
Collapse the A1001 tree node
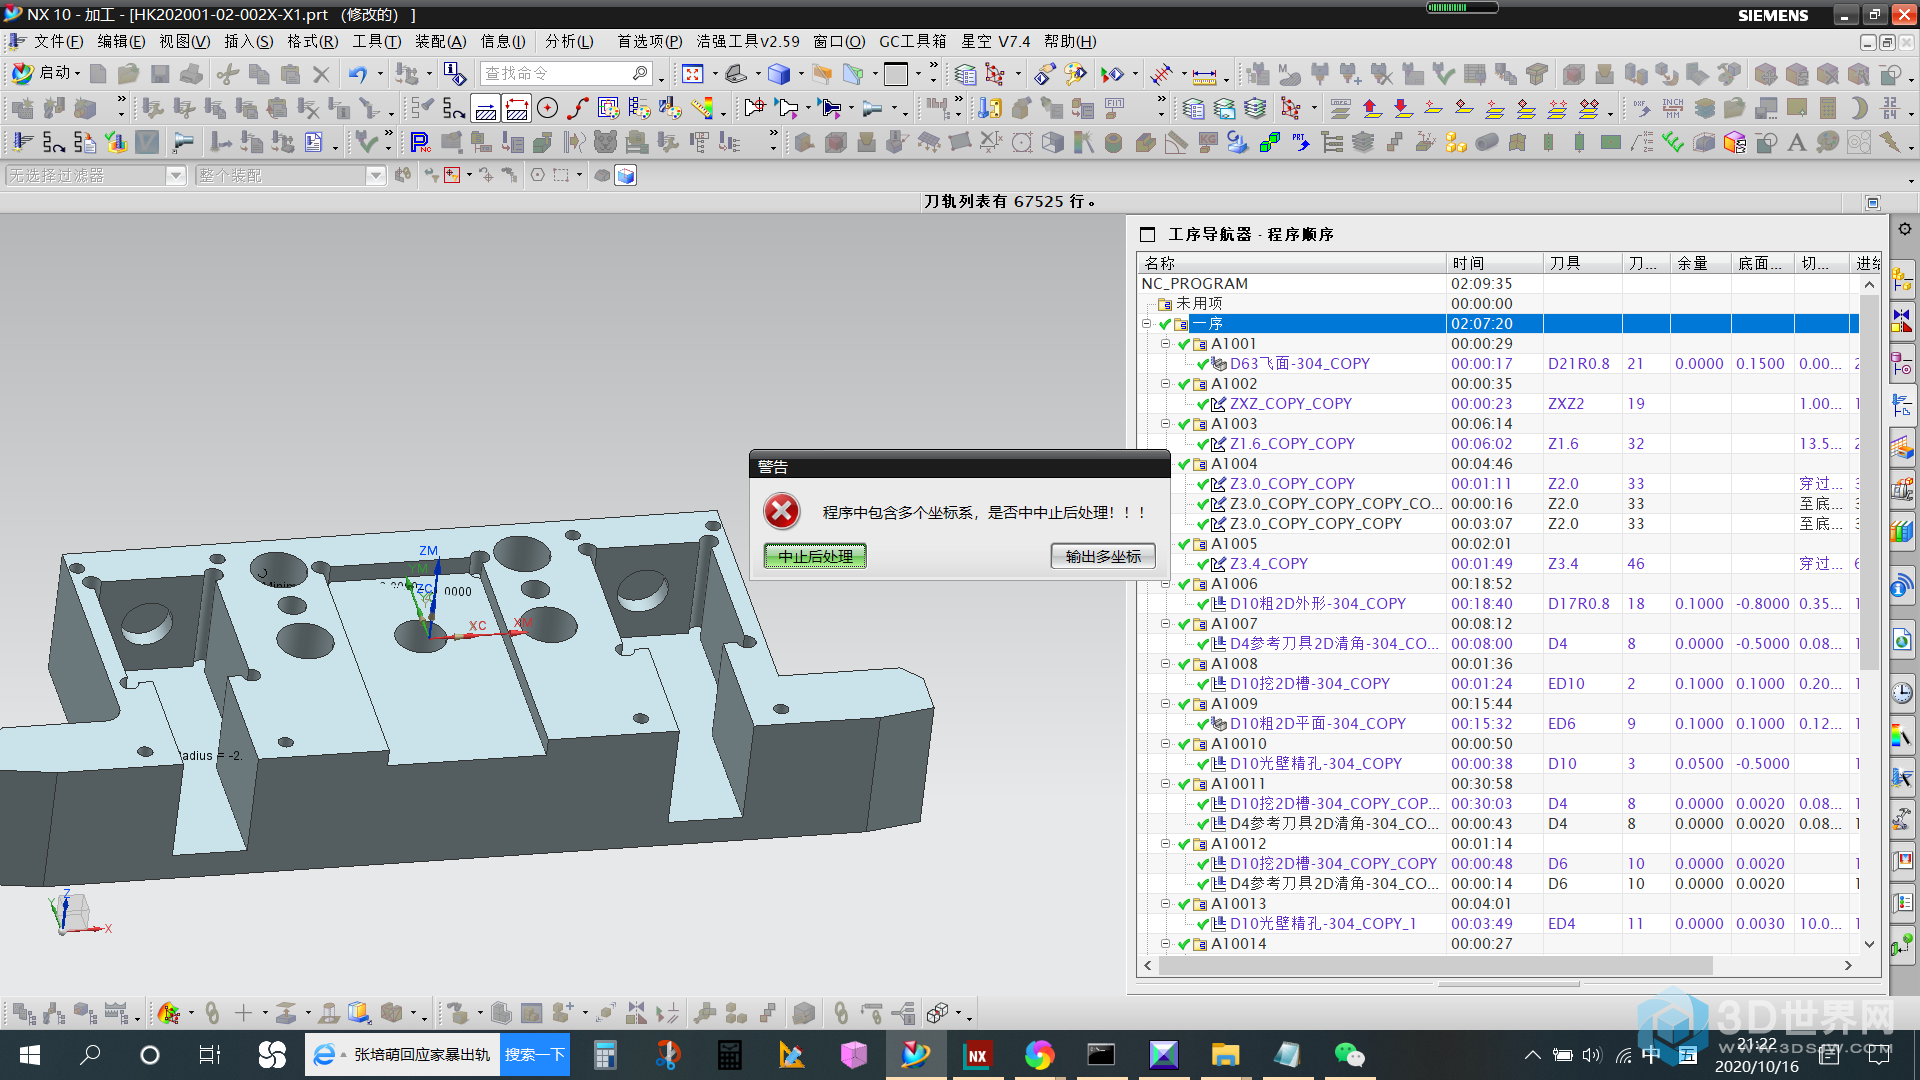(x=1166, y=343)
